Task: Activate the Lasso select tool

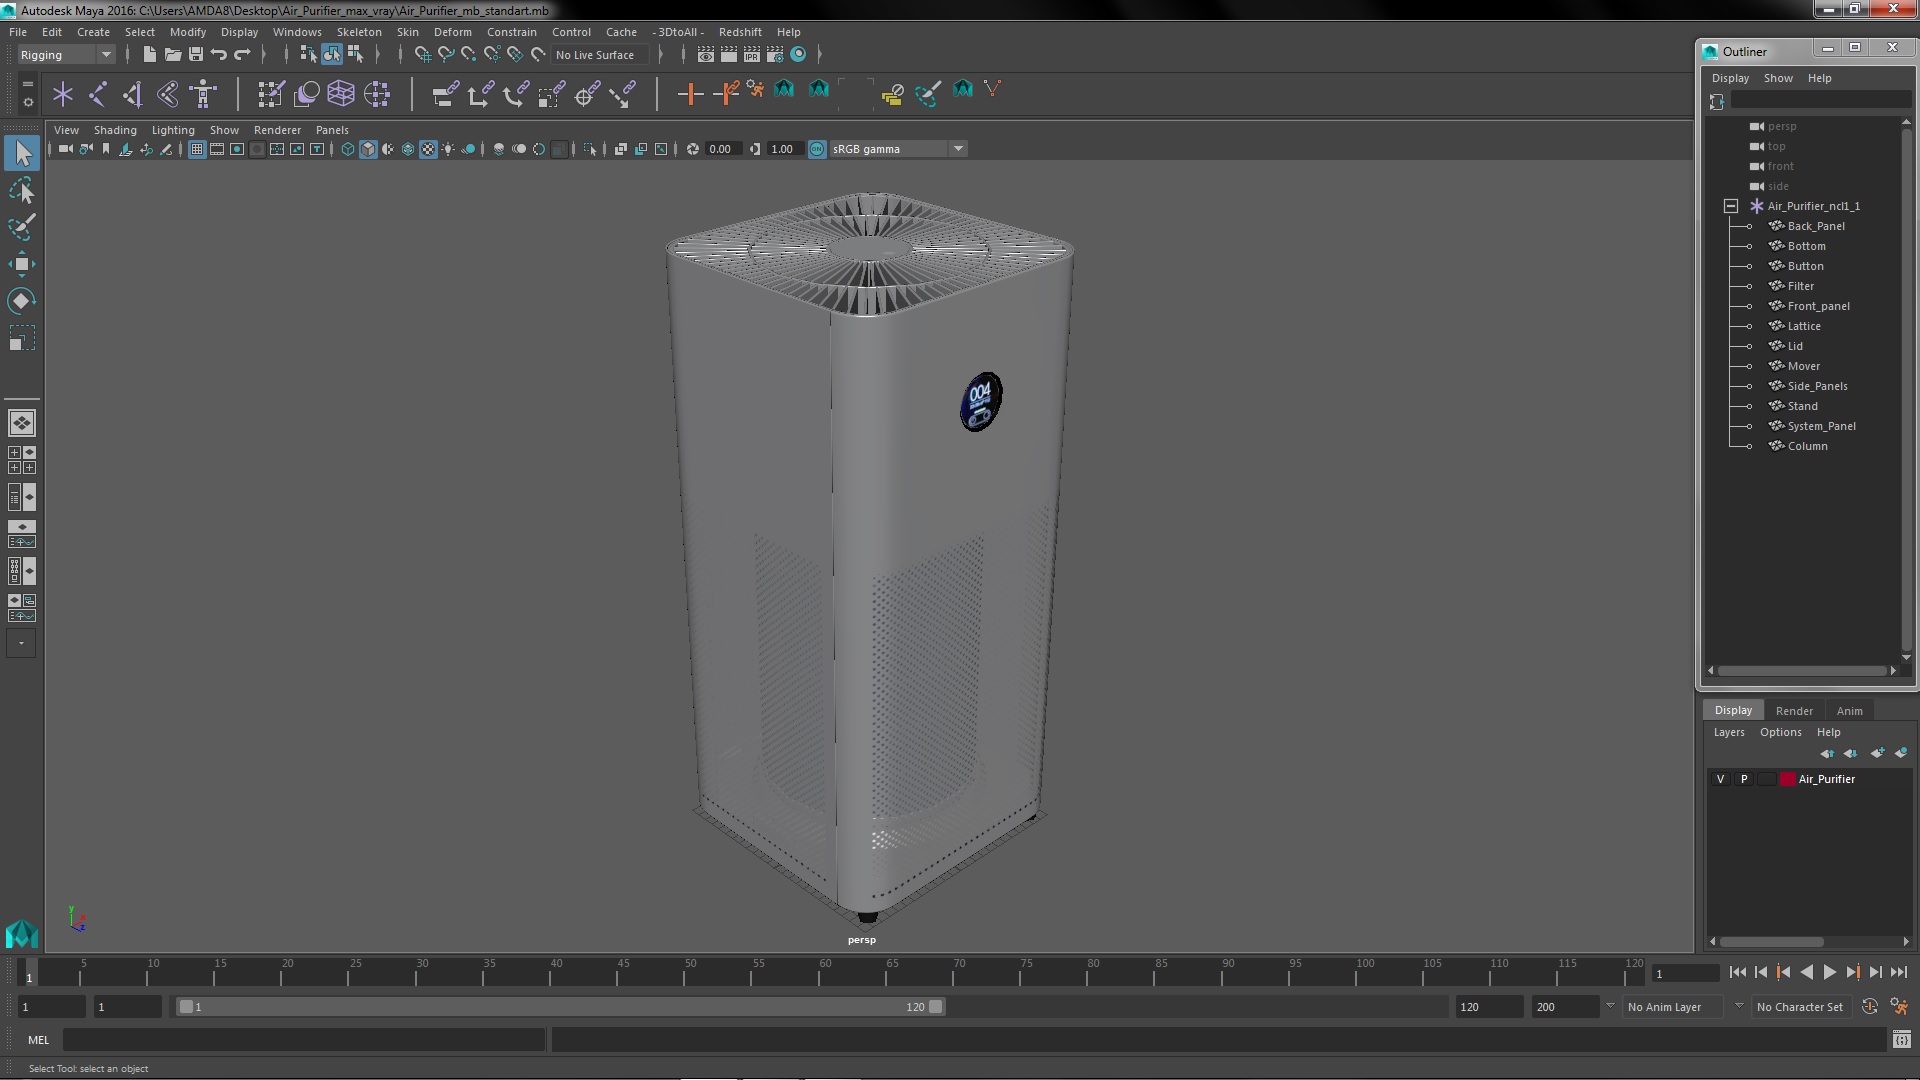Action: coord(22,190)
